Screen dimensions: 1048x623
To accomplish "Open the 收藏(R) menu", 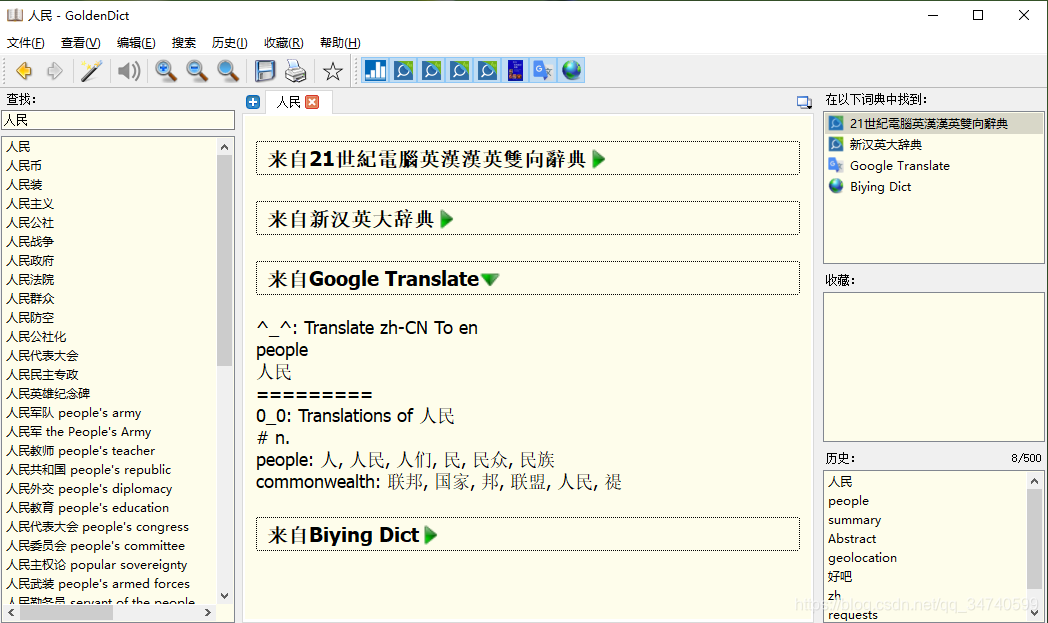I will pos(283,43).
